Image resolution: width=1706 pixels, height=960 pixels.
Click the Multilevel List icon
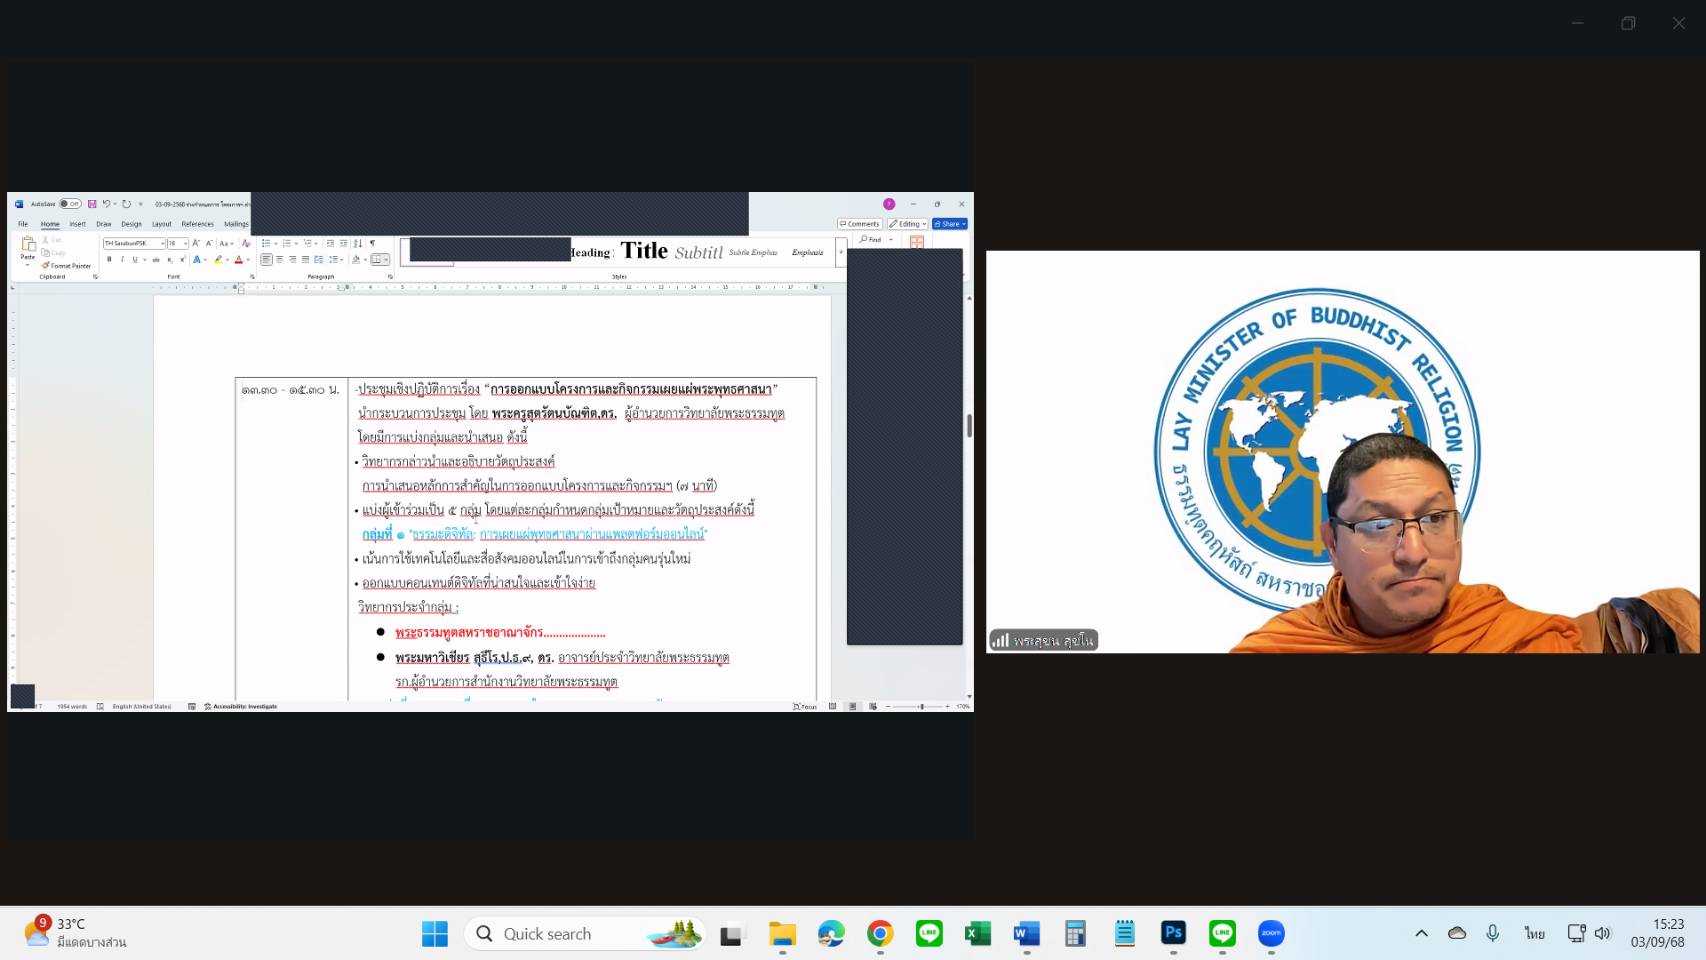point(307,243)
